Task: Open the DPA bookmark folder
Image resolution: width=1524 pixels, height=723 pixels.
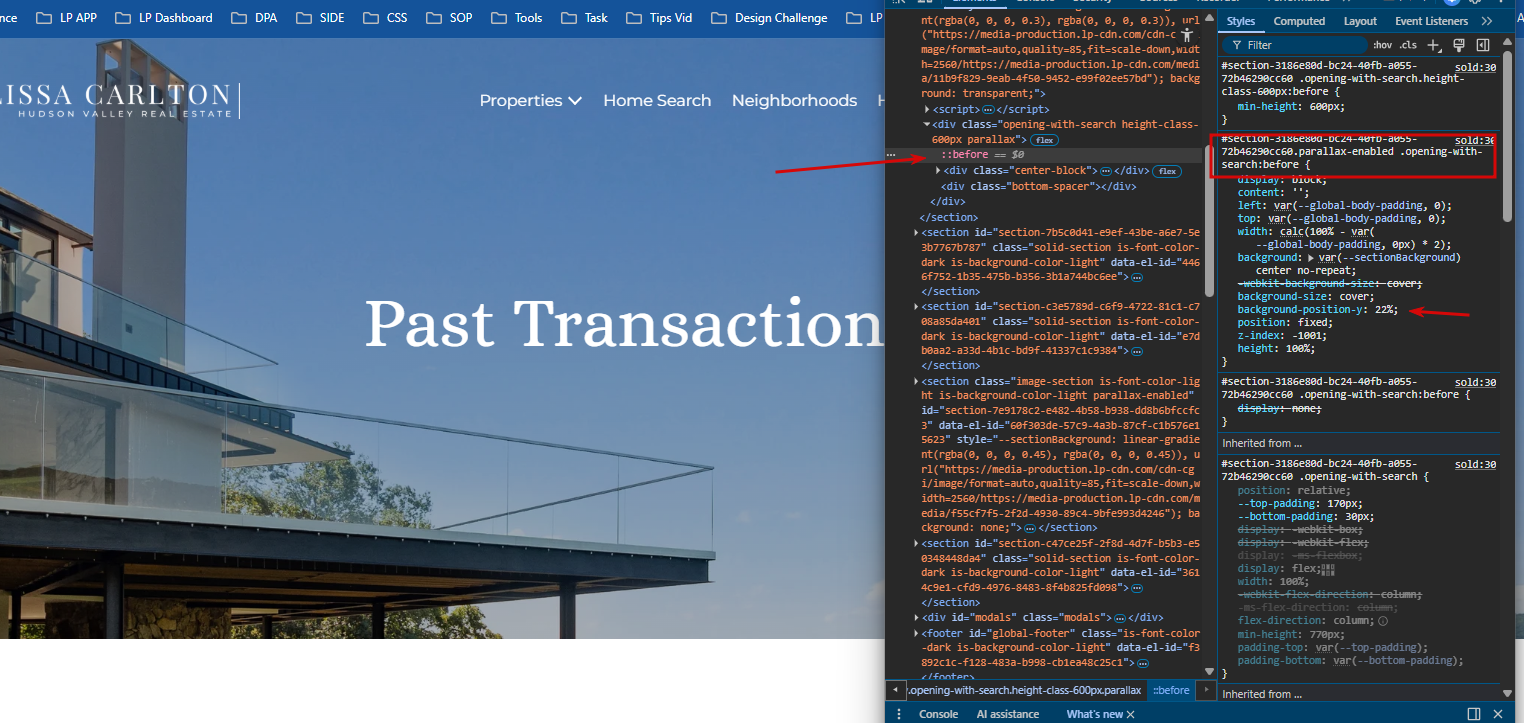Action: tap(254, 17)
